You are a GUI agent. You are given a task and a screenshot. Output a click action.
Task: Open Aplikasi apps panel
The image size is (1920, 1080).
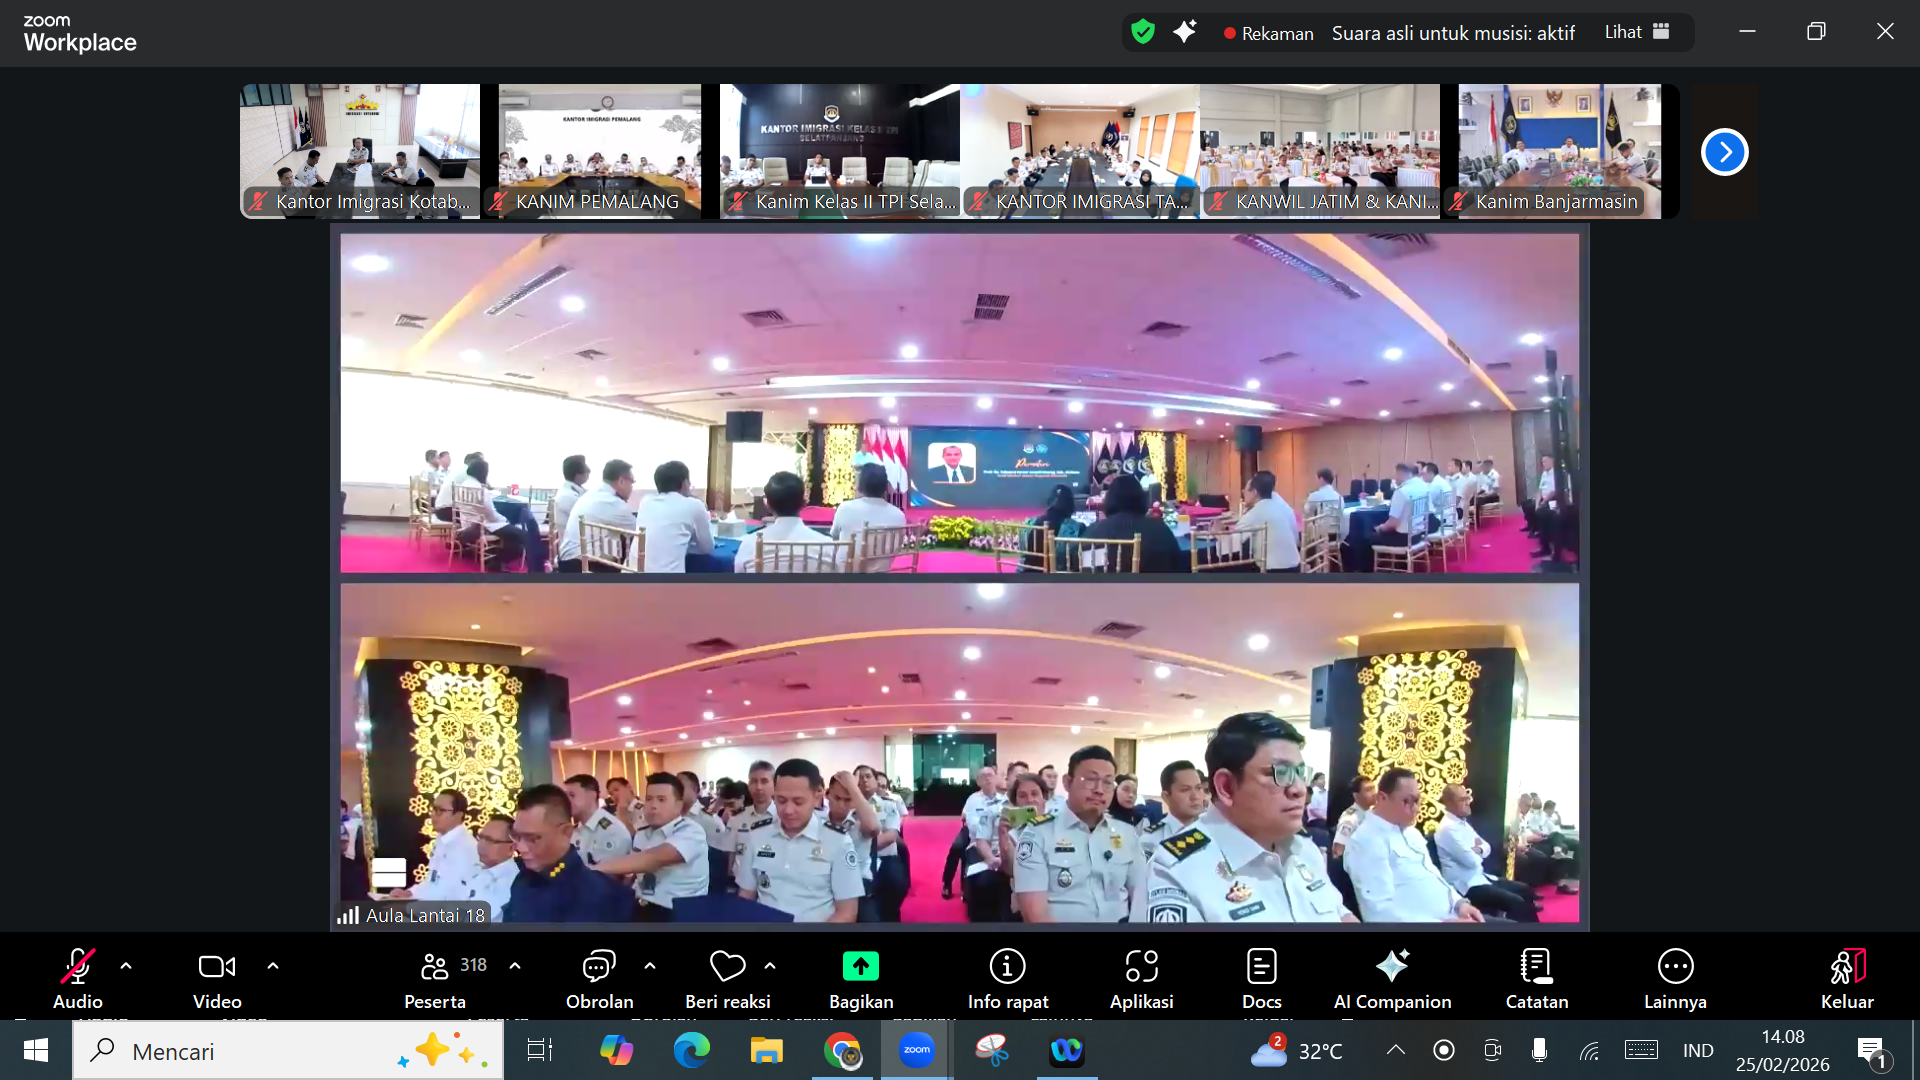pyautogui.click(x=1141, y=978)
